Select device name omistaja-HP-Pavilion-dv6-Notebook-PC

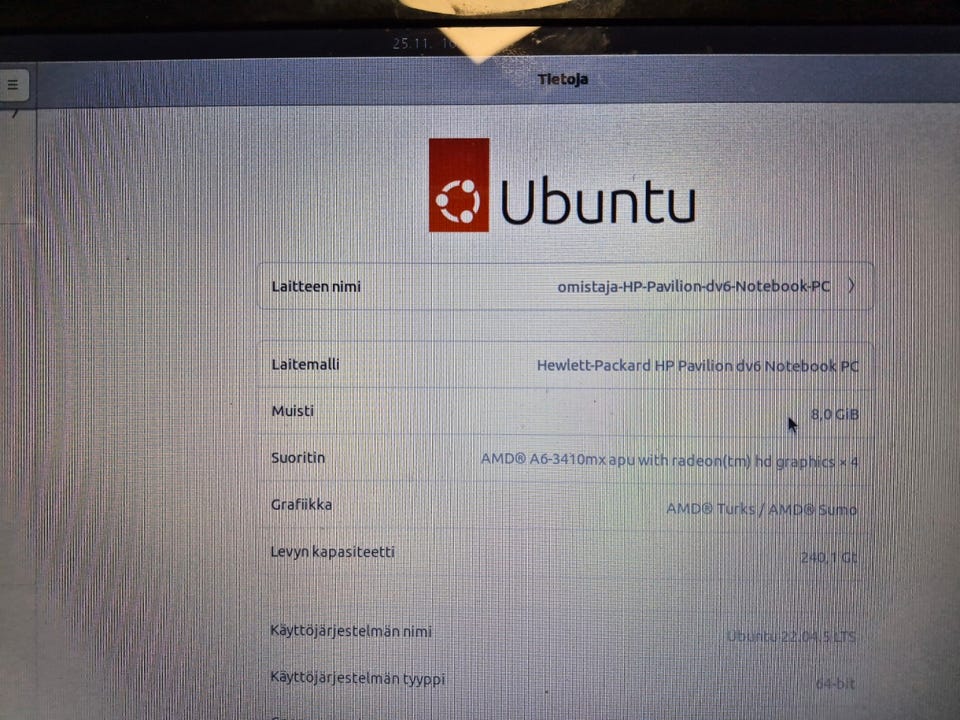pos(693,286)
